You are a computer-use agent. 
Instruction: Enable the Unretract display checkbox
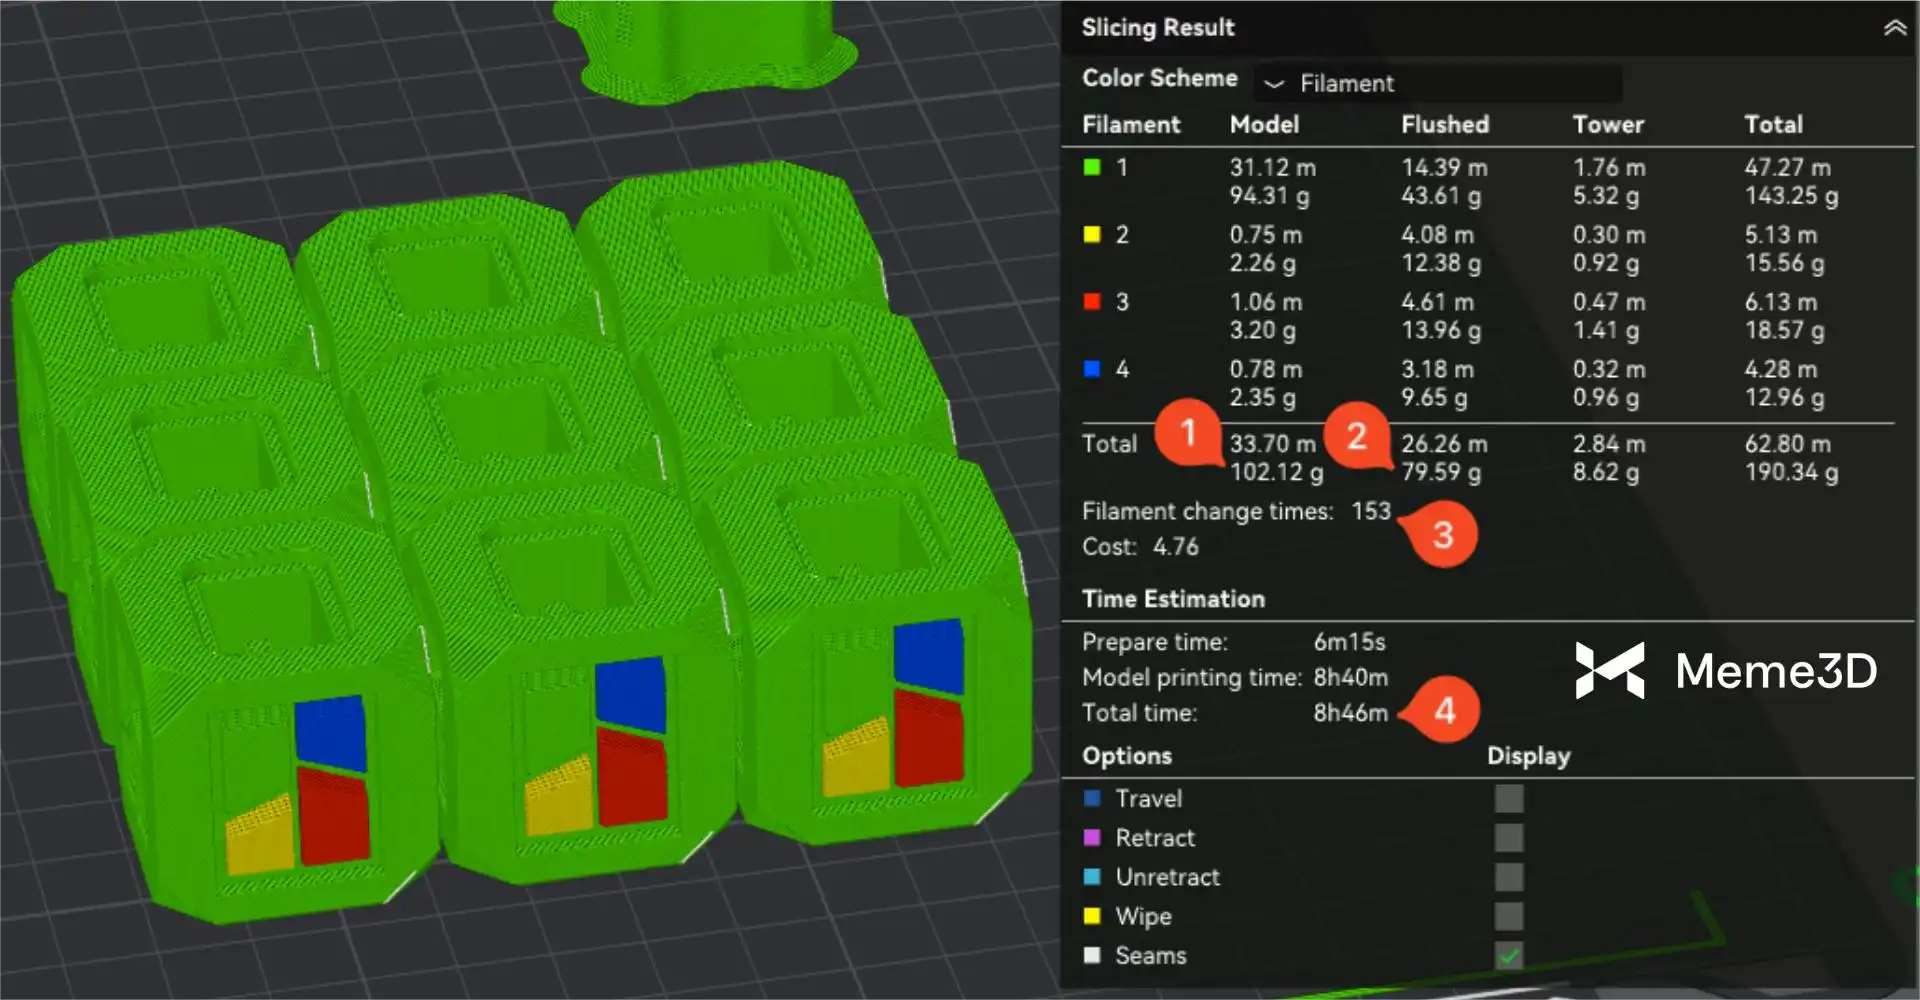click(x=1509, y=877)
